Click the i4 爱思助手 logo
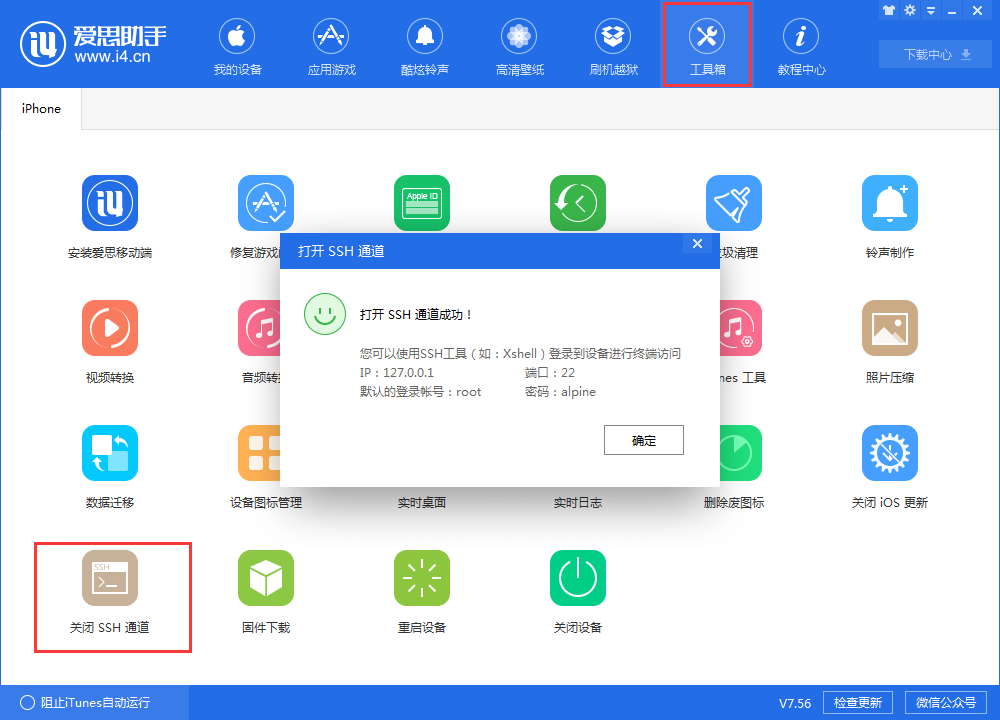Image resolution: width=1000 pixels, height=720 pixels. (94, 44)
